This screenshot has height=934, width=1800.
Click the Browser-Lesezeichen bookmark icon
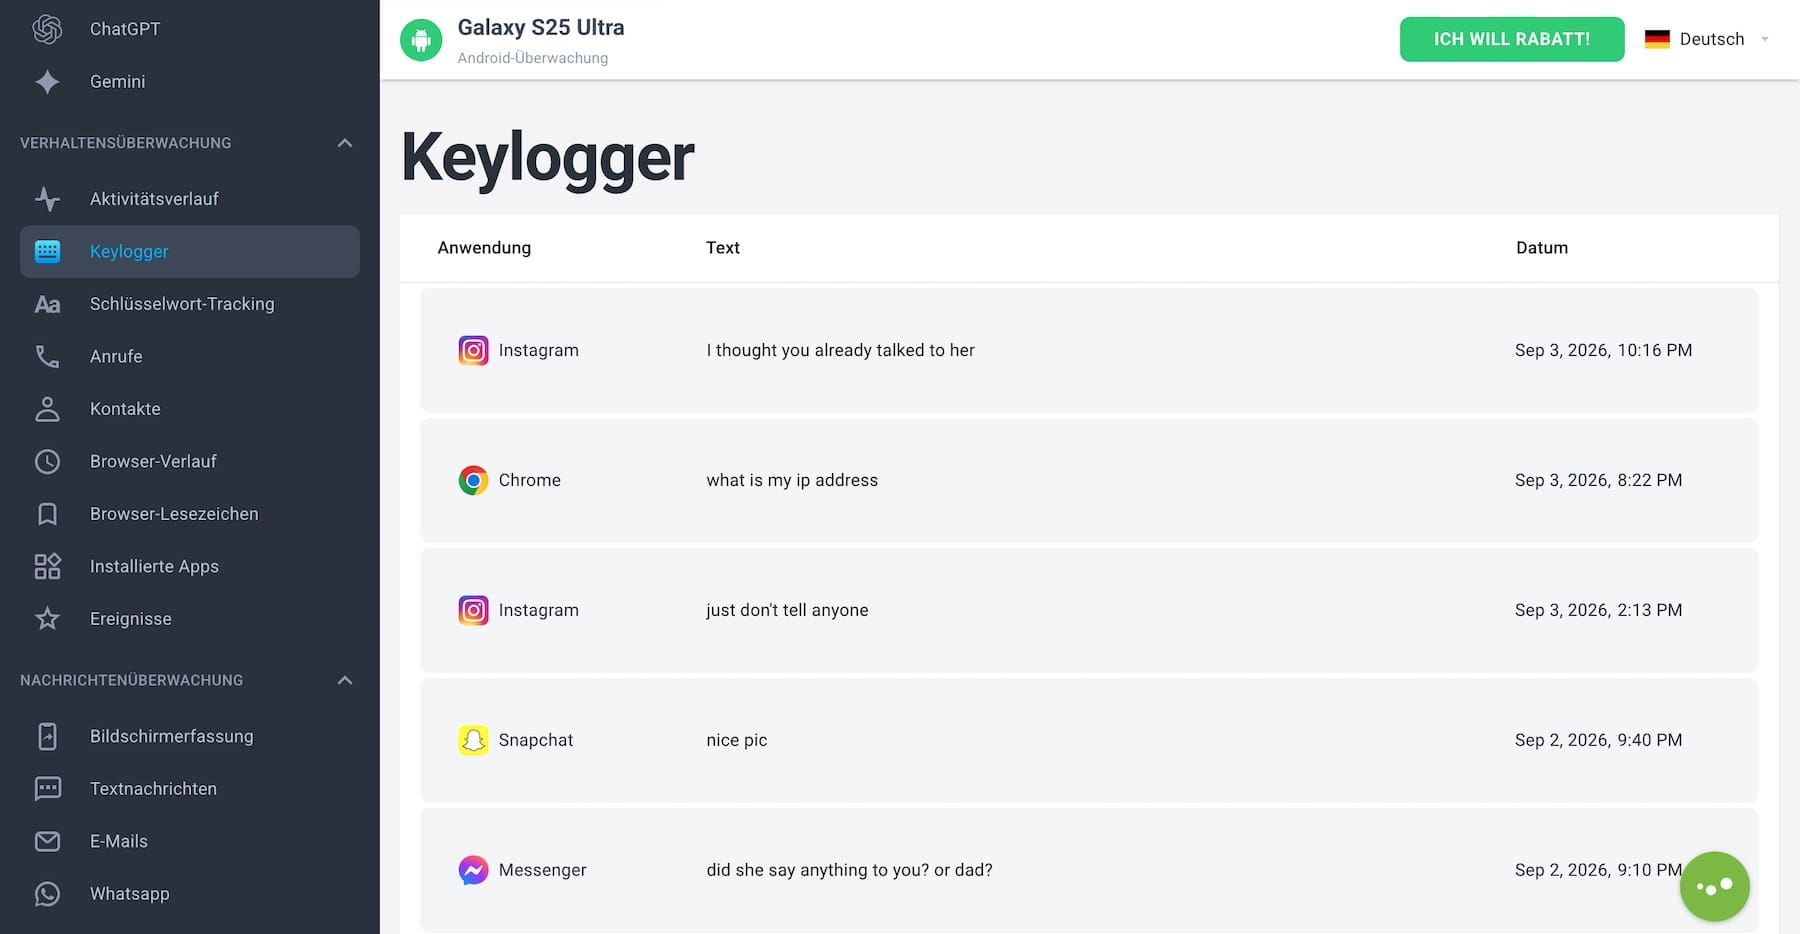pos(47,514)
